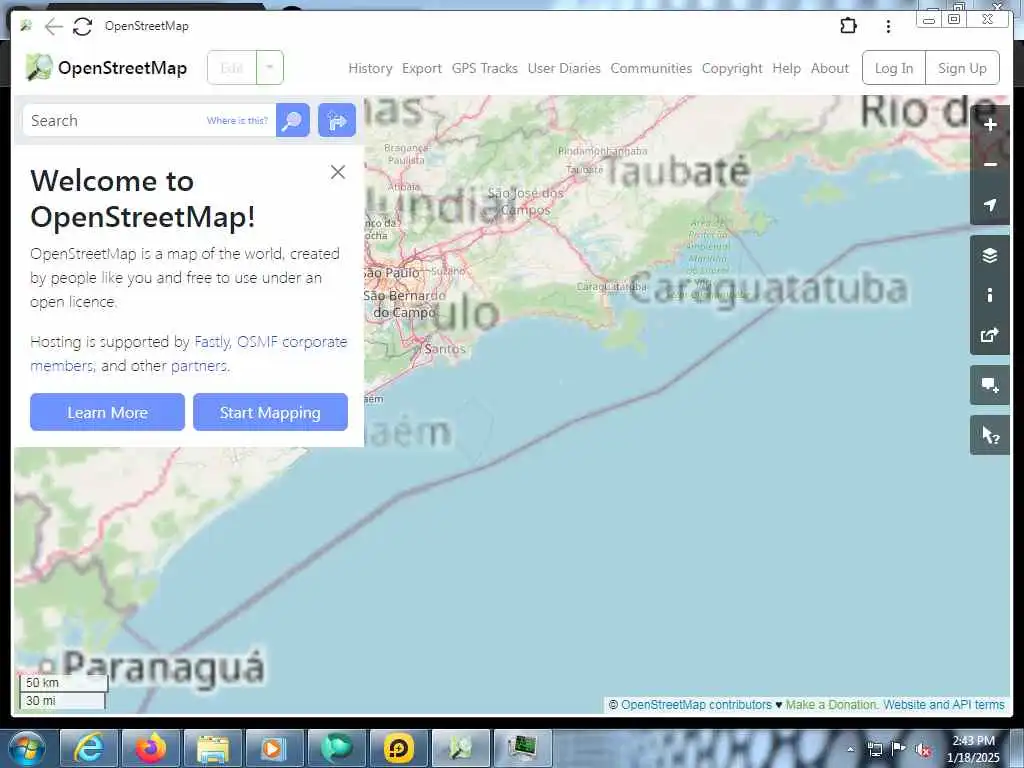
Task: Open Firefox from the taskbar
Action: tap(150, 748)
